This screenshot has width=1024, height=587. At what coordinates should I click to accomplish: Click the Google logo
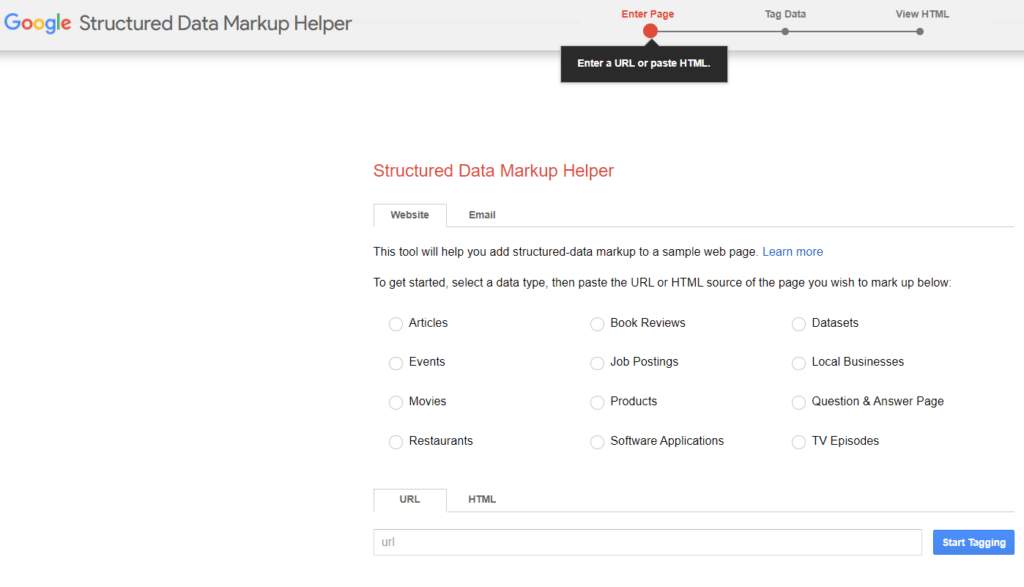pyautogui.click(x=37, y=23)
